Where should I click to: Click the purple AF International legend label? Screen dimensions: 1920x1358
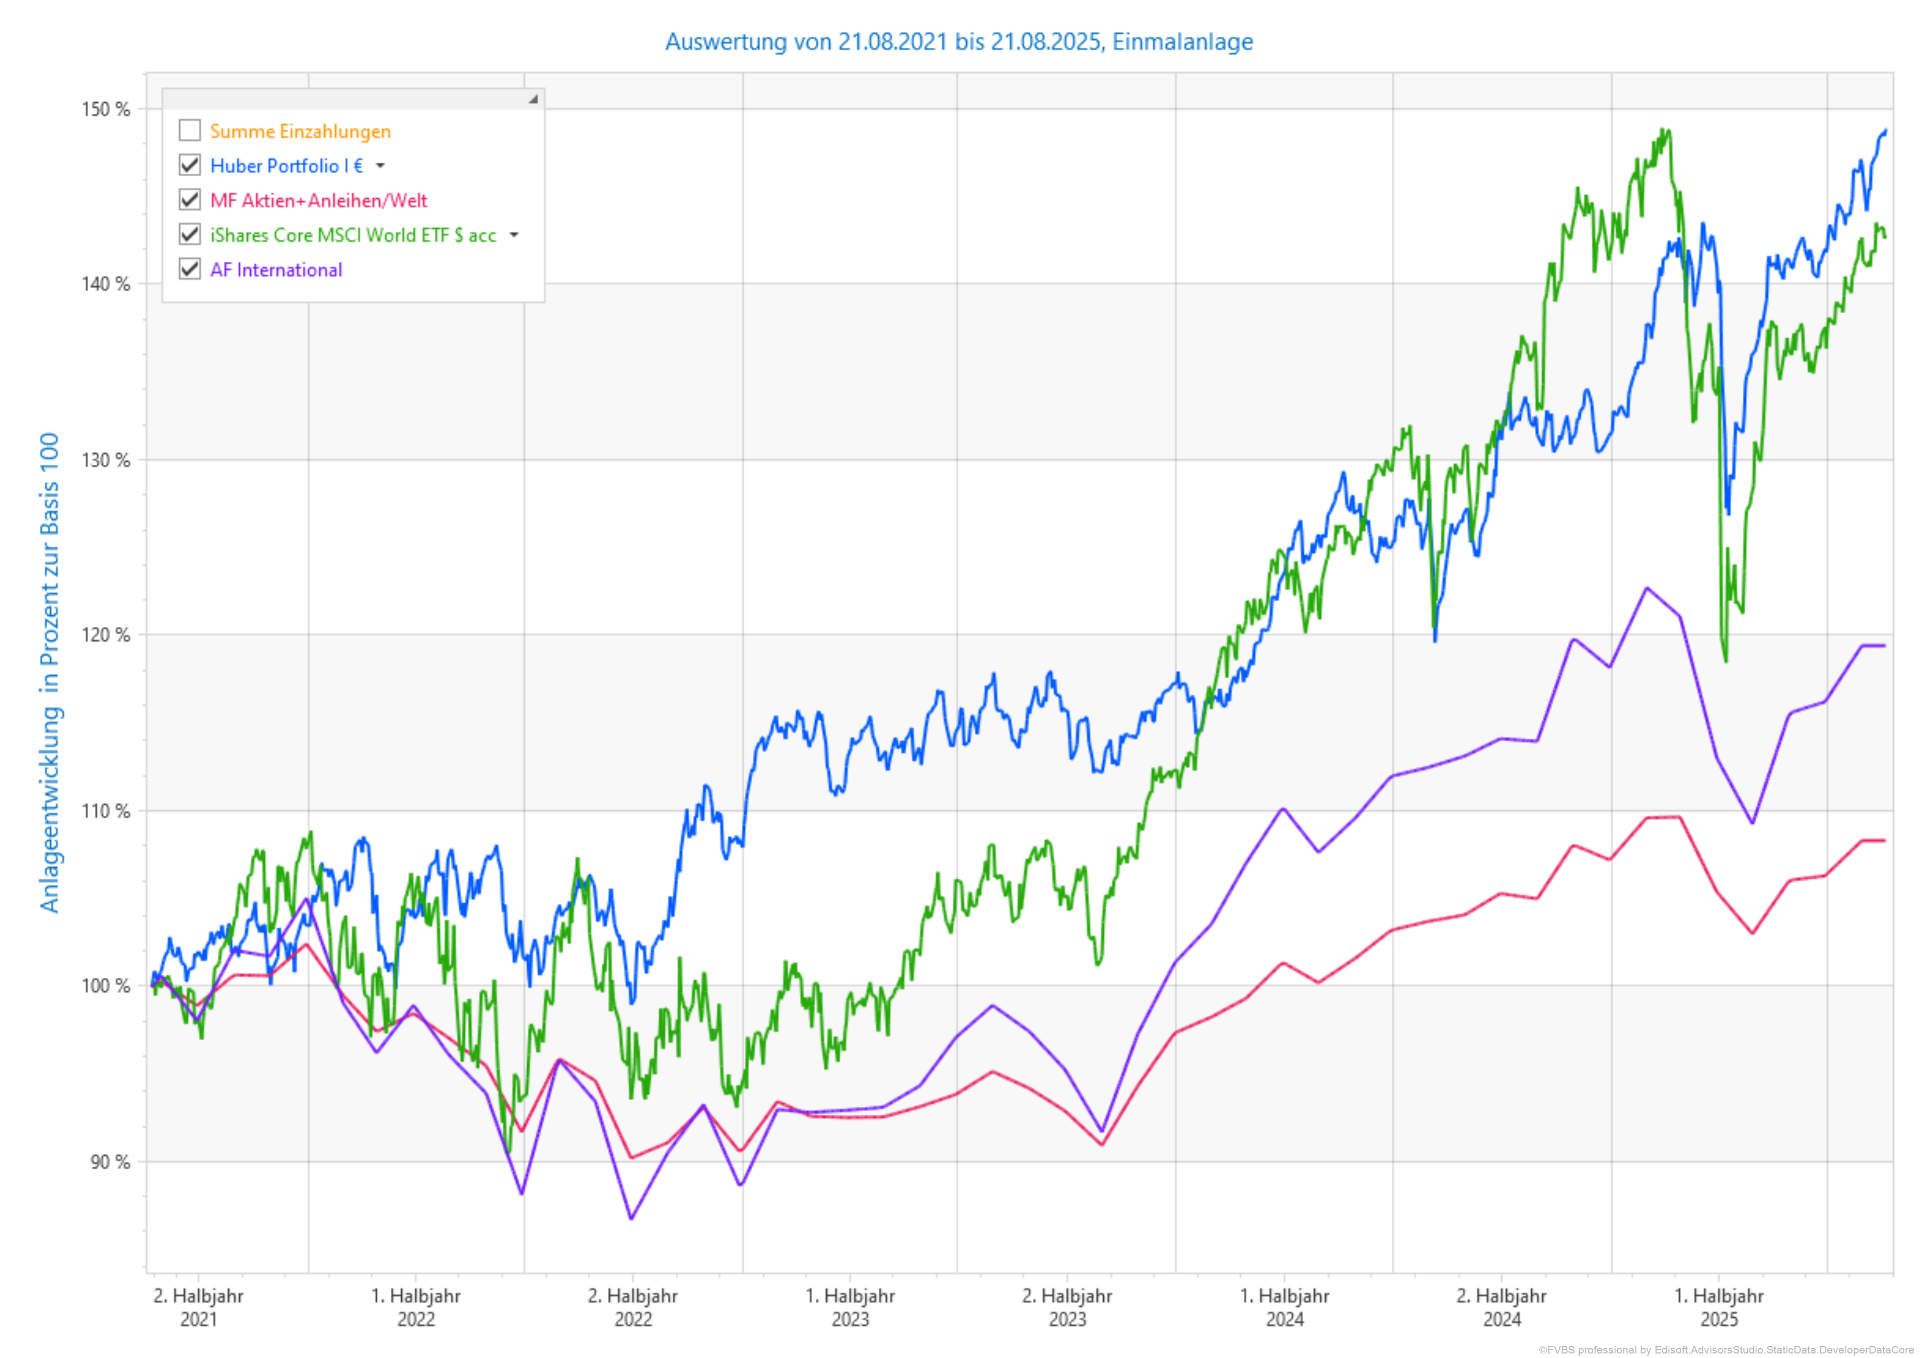pyautogui.click(x=276, y=270)
